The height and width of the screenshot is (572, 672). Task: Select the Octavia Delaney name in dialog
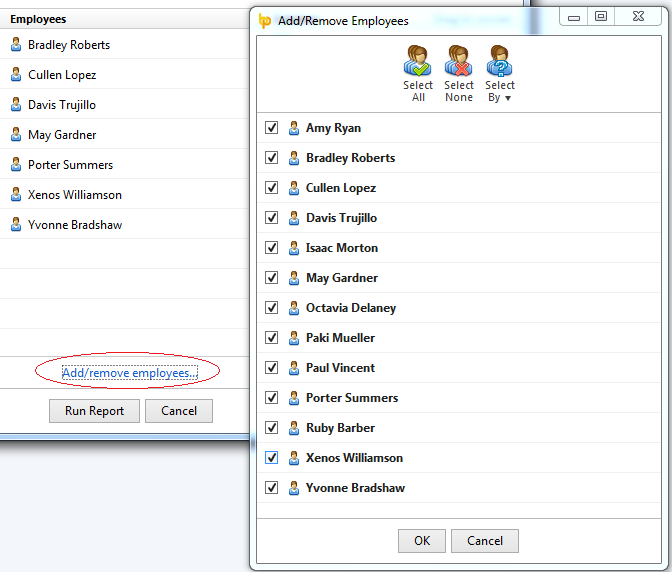[351, 308]
